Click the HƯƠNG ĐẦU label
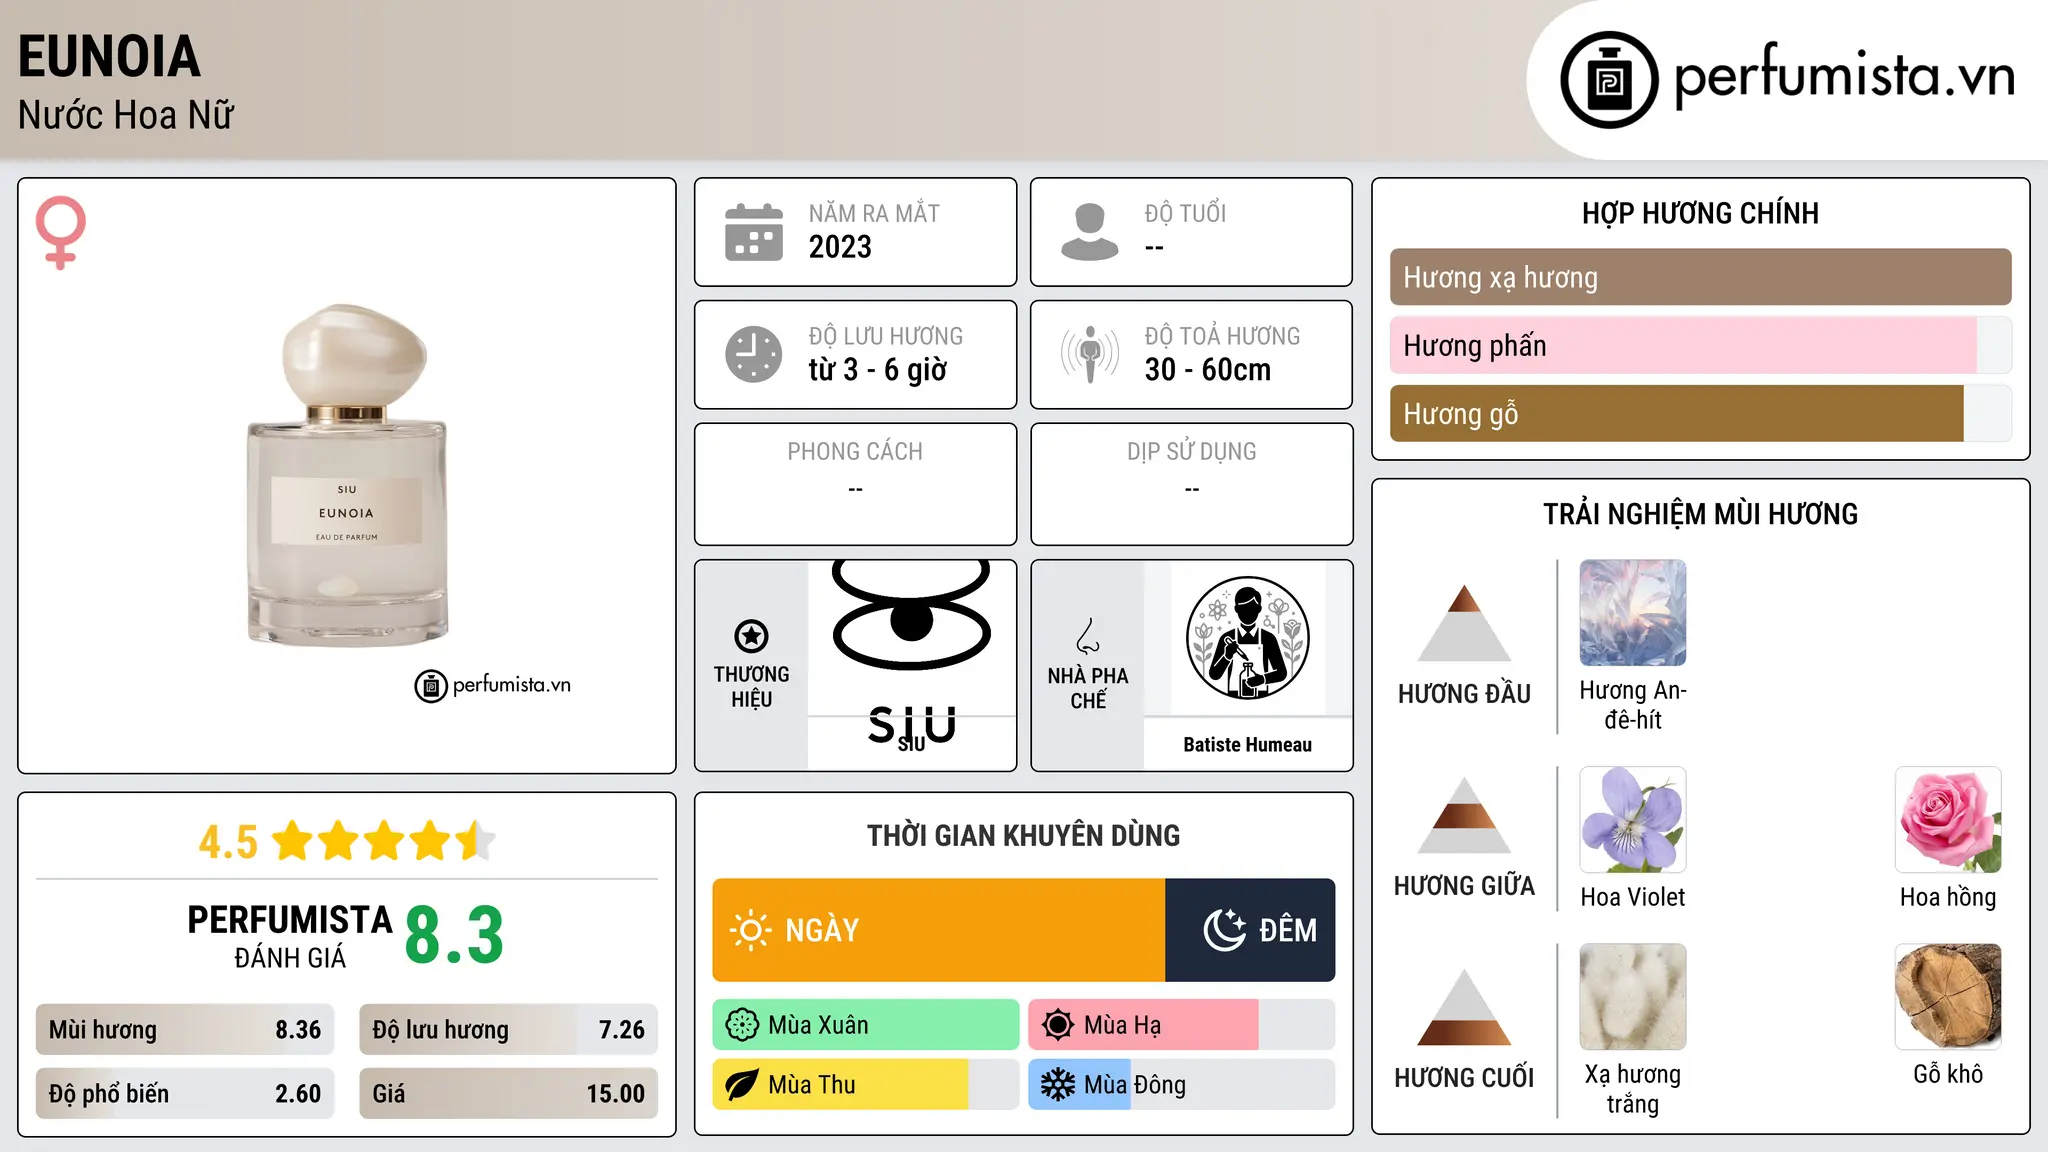 (1464, 694)
